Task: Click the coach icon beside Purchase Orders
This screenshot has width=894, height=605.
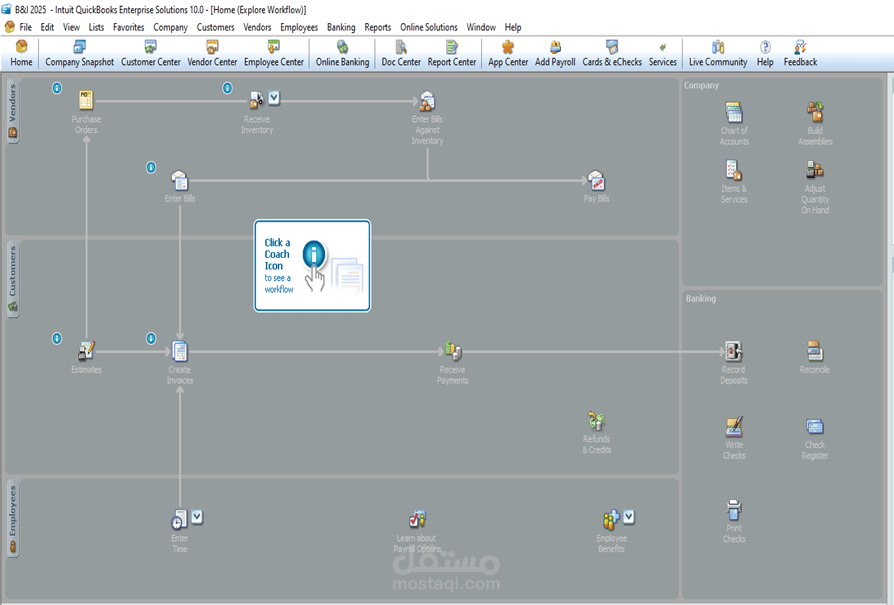Action: tap(57, 88)
